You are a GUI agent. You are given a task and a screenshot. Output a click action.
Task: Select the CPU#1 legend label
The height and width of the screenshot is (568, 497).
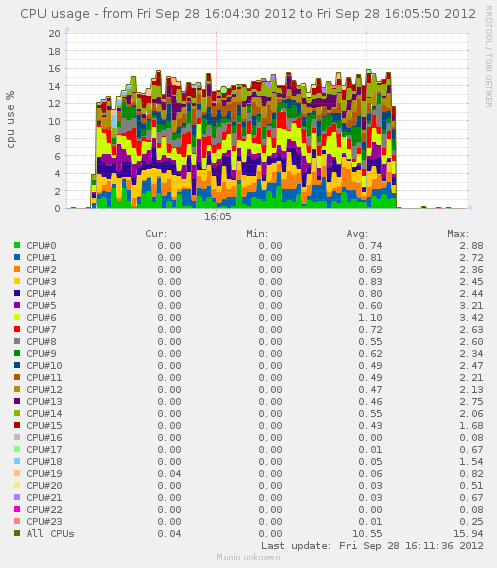point(41,258)
